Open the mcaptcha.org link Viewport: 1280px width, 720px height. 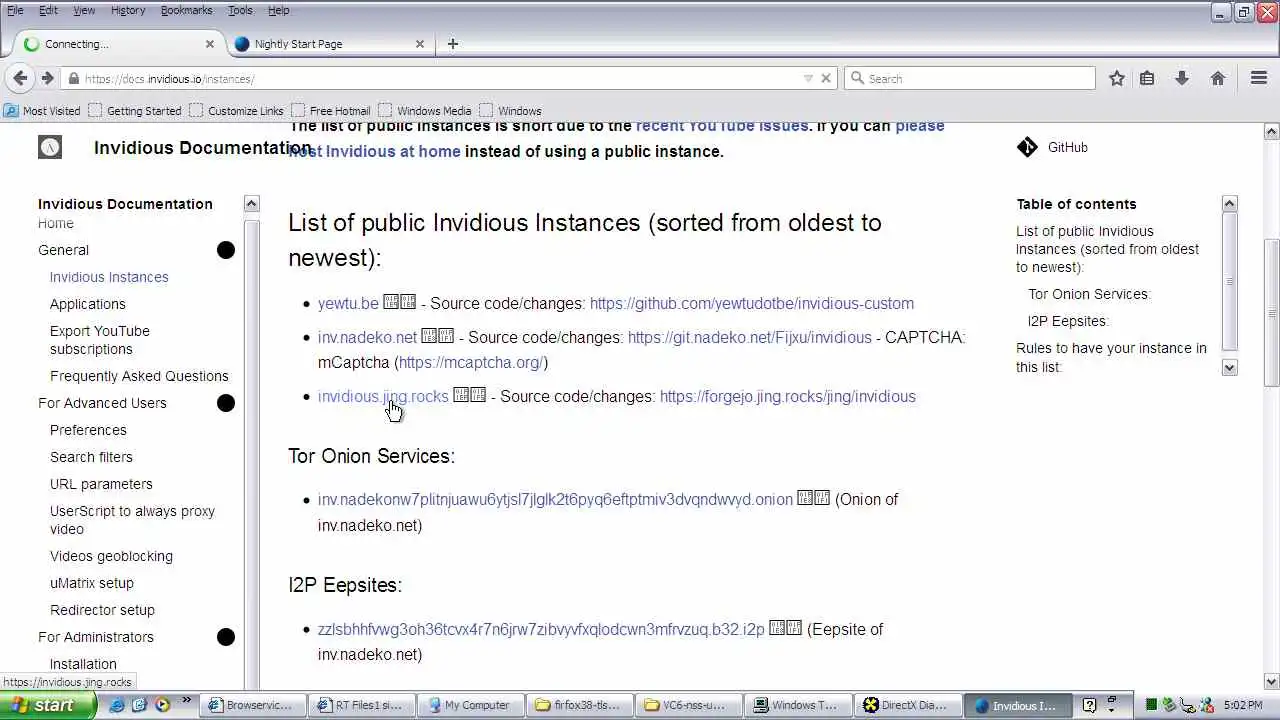pyautogui.click(x=471, y=362)
